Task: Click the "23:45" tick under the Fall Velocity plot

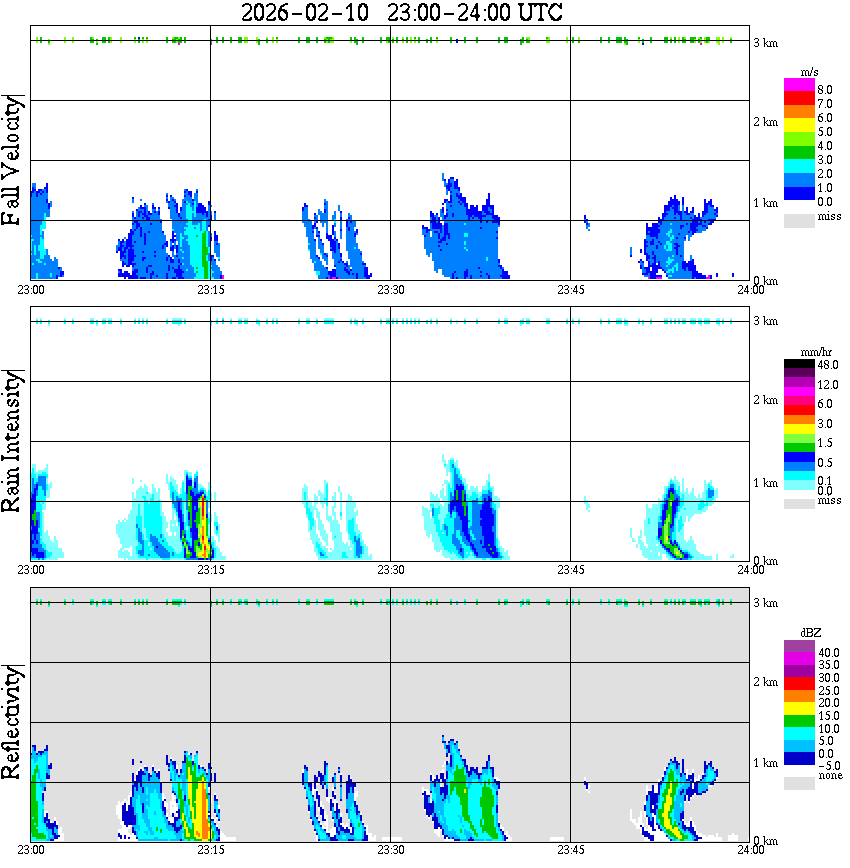Action: [x=571, y=290]
